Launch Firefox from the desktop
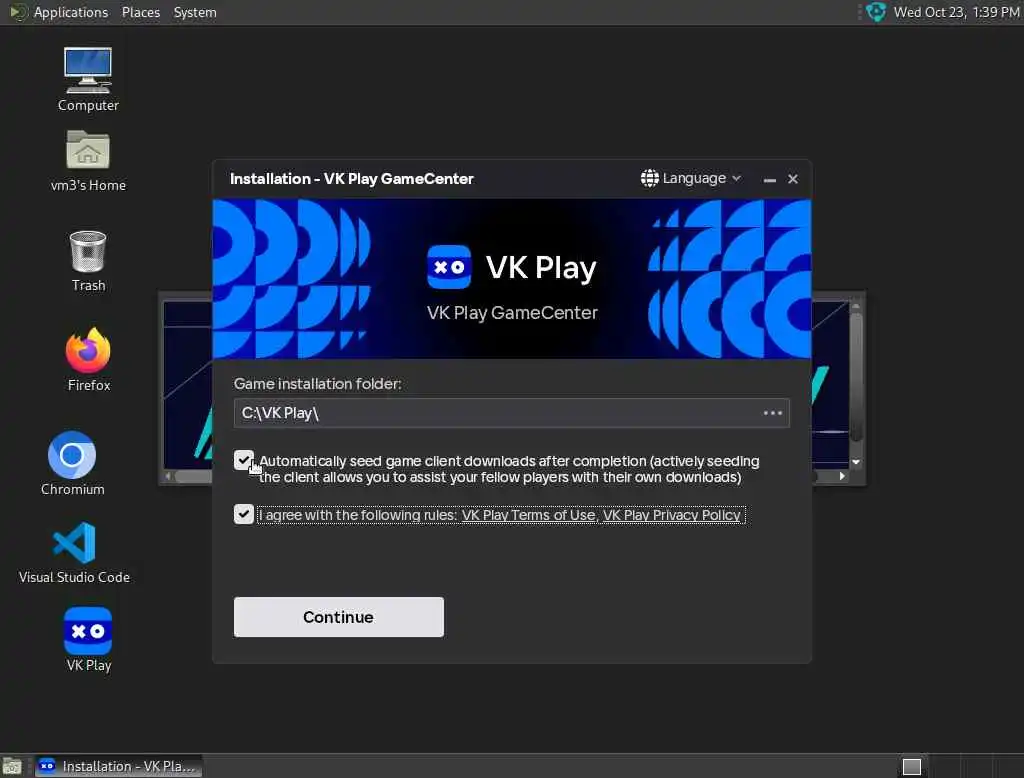Screen dimensions: 1024x778 pyautogui.click(x=88, y=359)
